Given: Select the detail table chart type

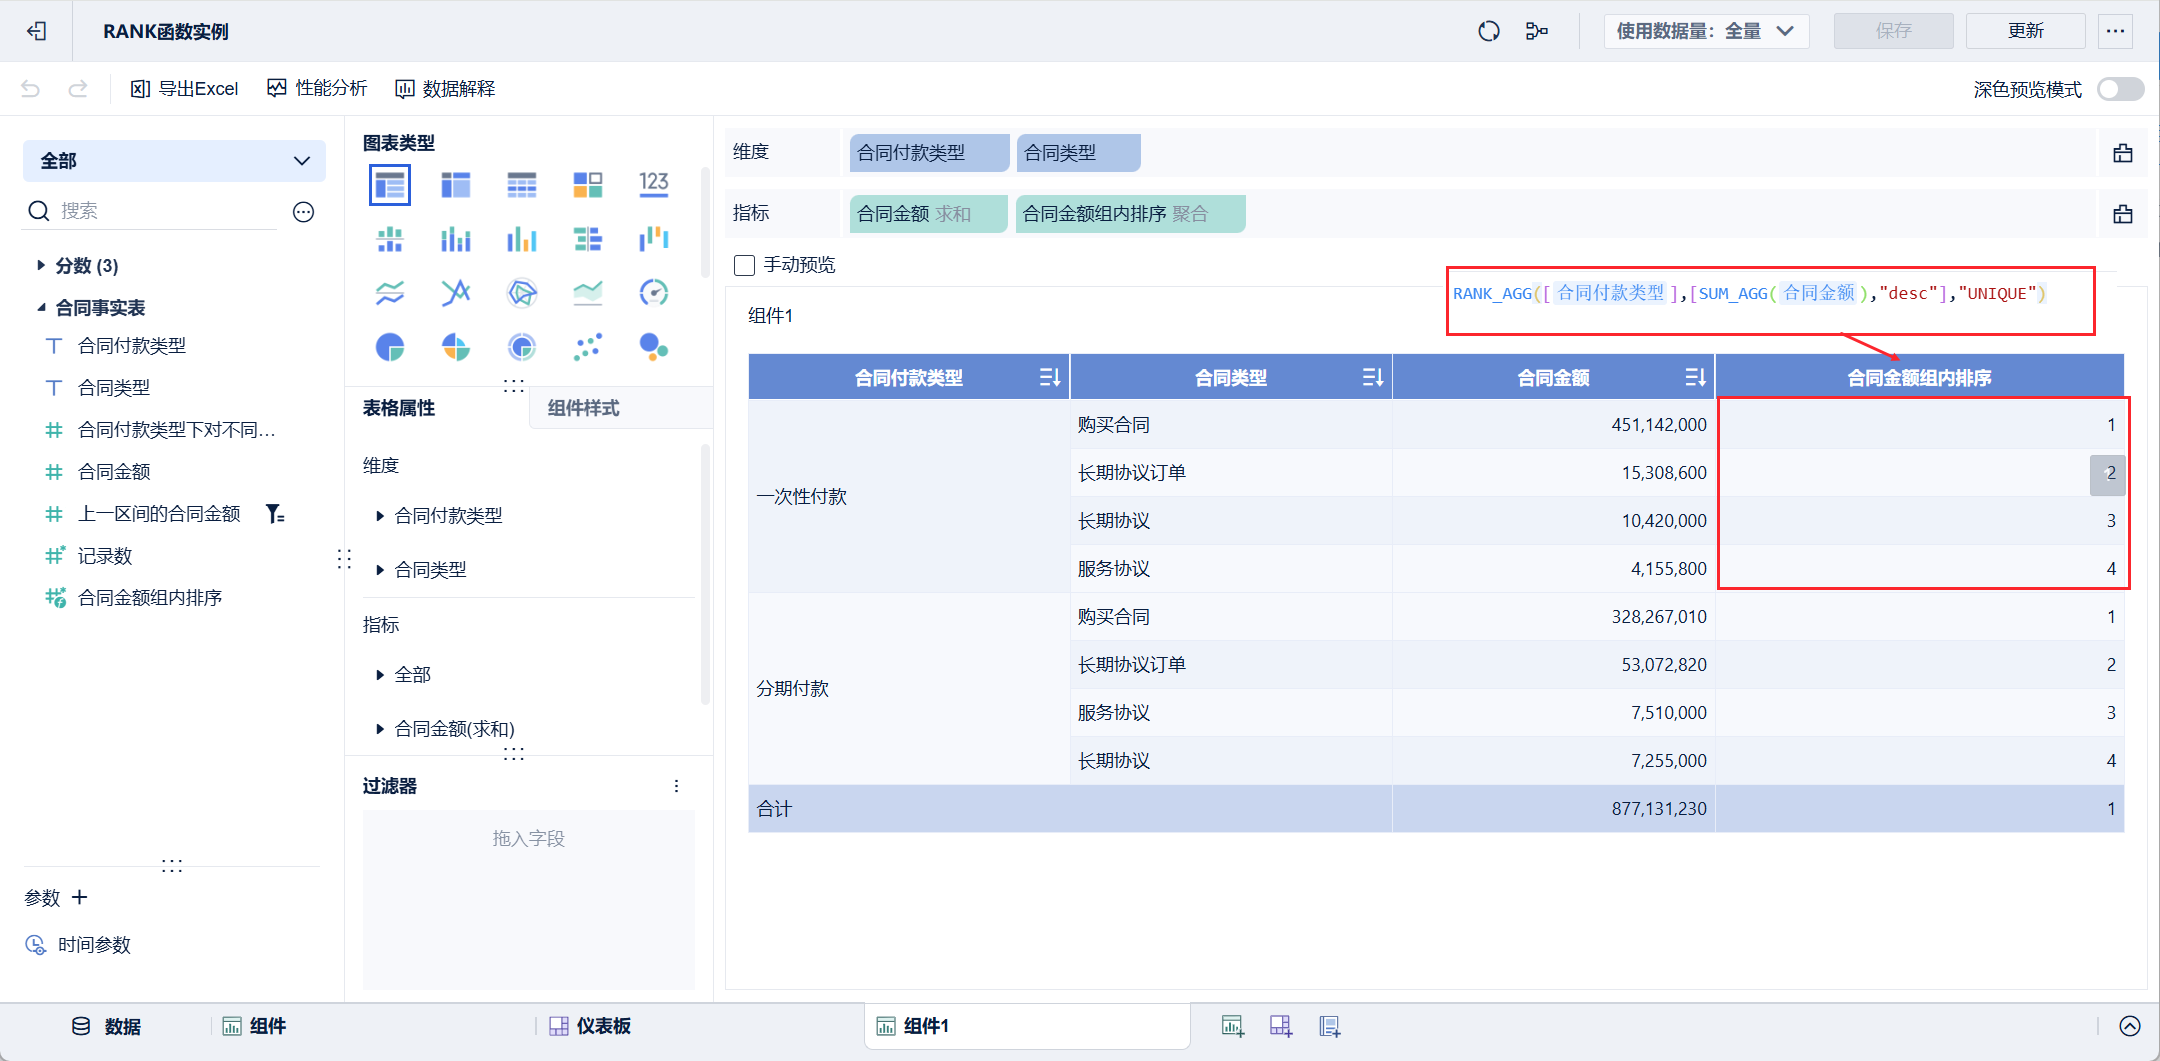Looking at the screenshot, I should pyautogui.click(x=522, y=185).
